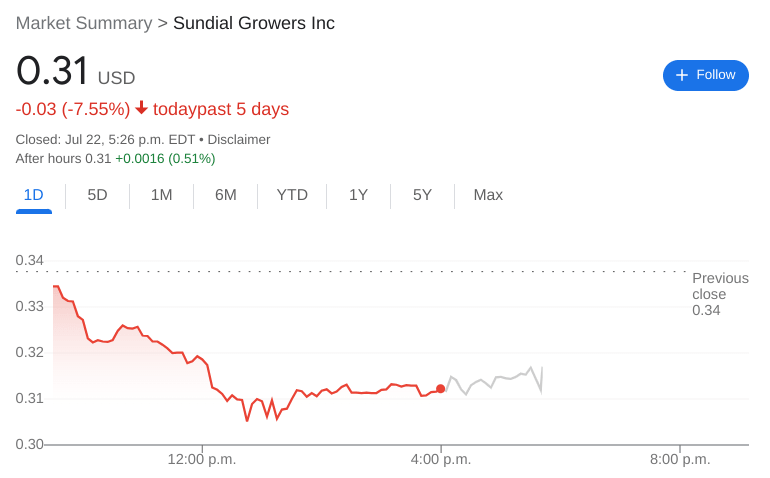Show the 6M chart range
The width and height of the screenshot is (770, 478).
pos(225,195)
